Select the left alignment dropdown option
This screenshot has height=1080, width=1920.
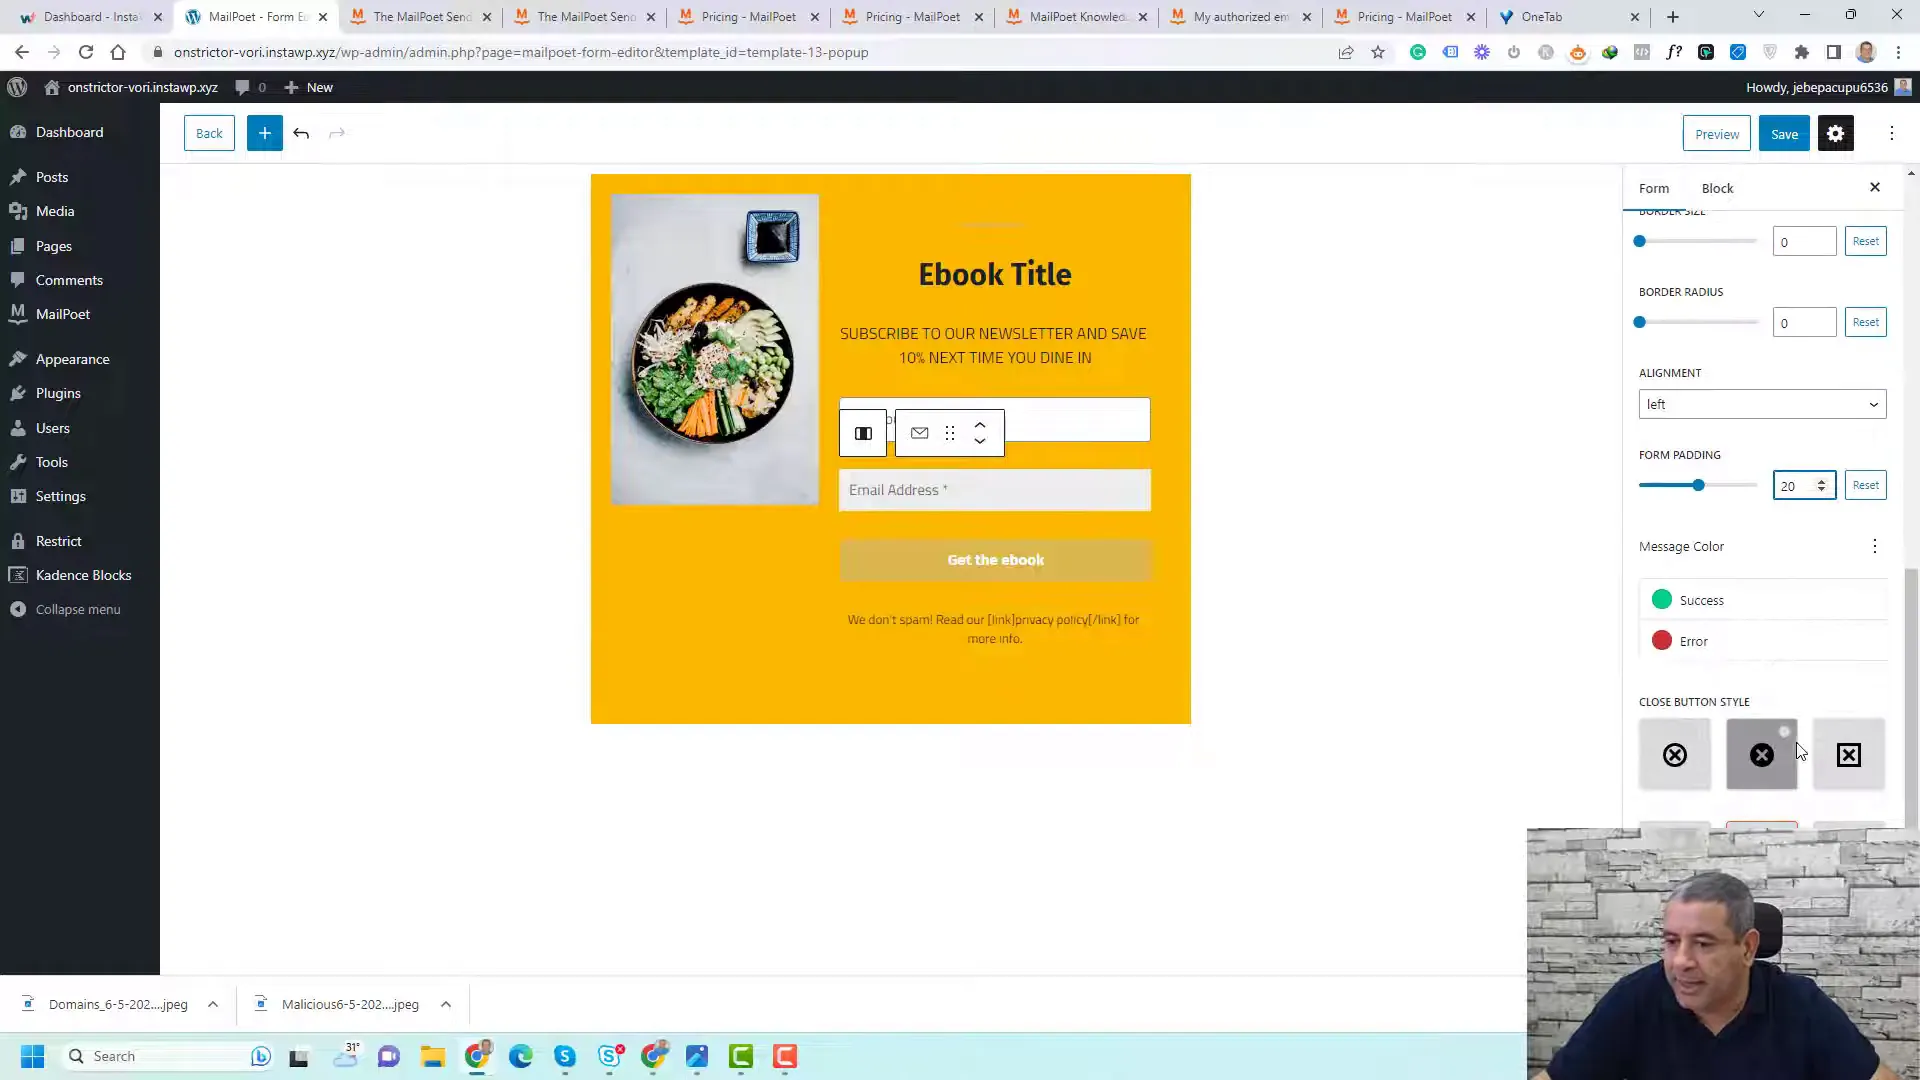pyautogui.click(x=1762, y=404)
